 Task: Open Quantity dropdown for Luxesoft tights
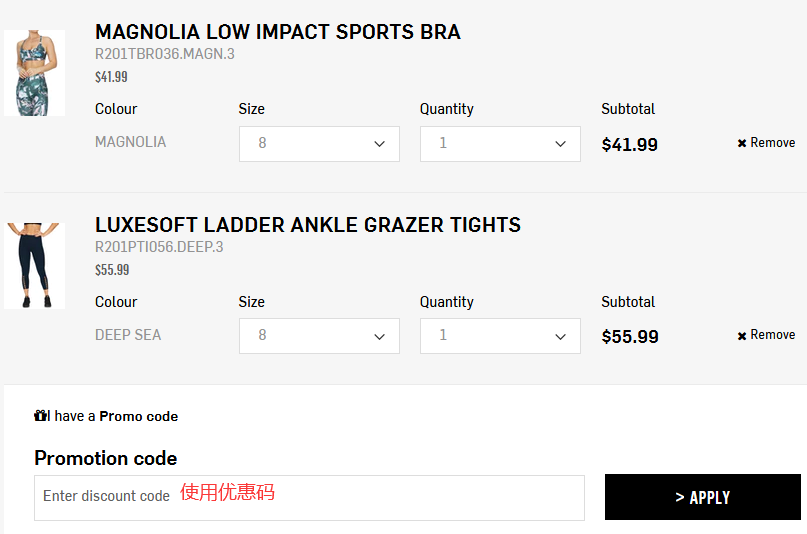coord(500,336)
